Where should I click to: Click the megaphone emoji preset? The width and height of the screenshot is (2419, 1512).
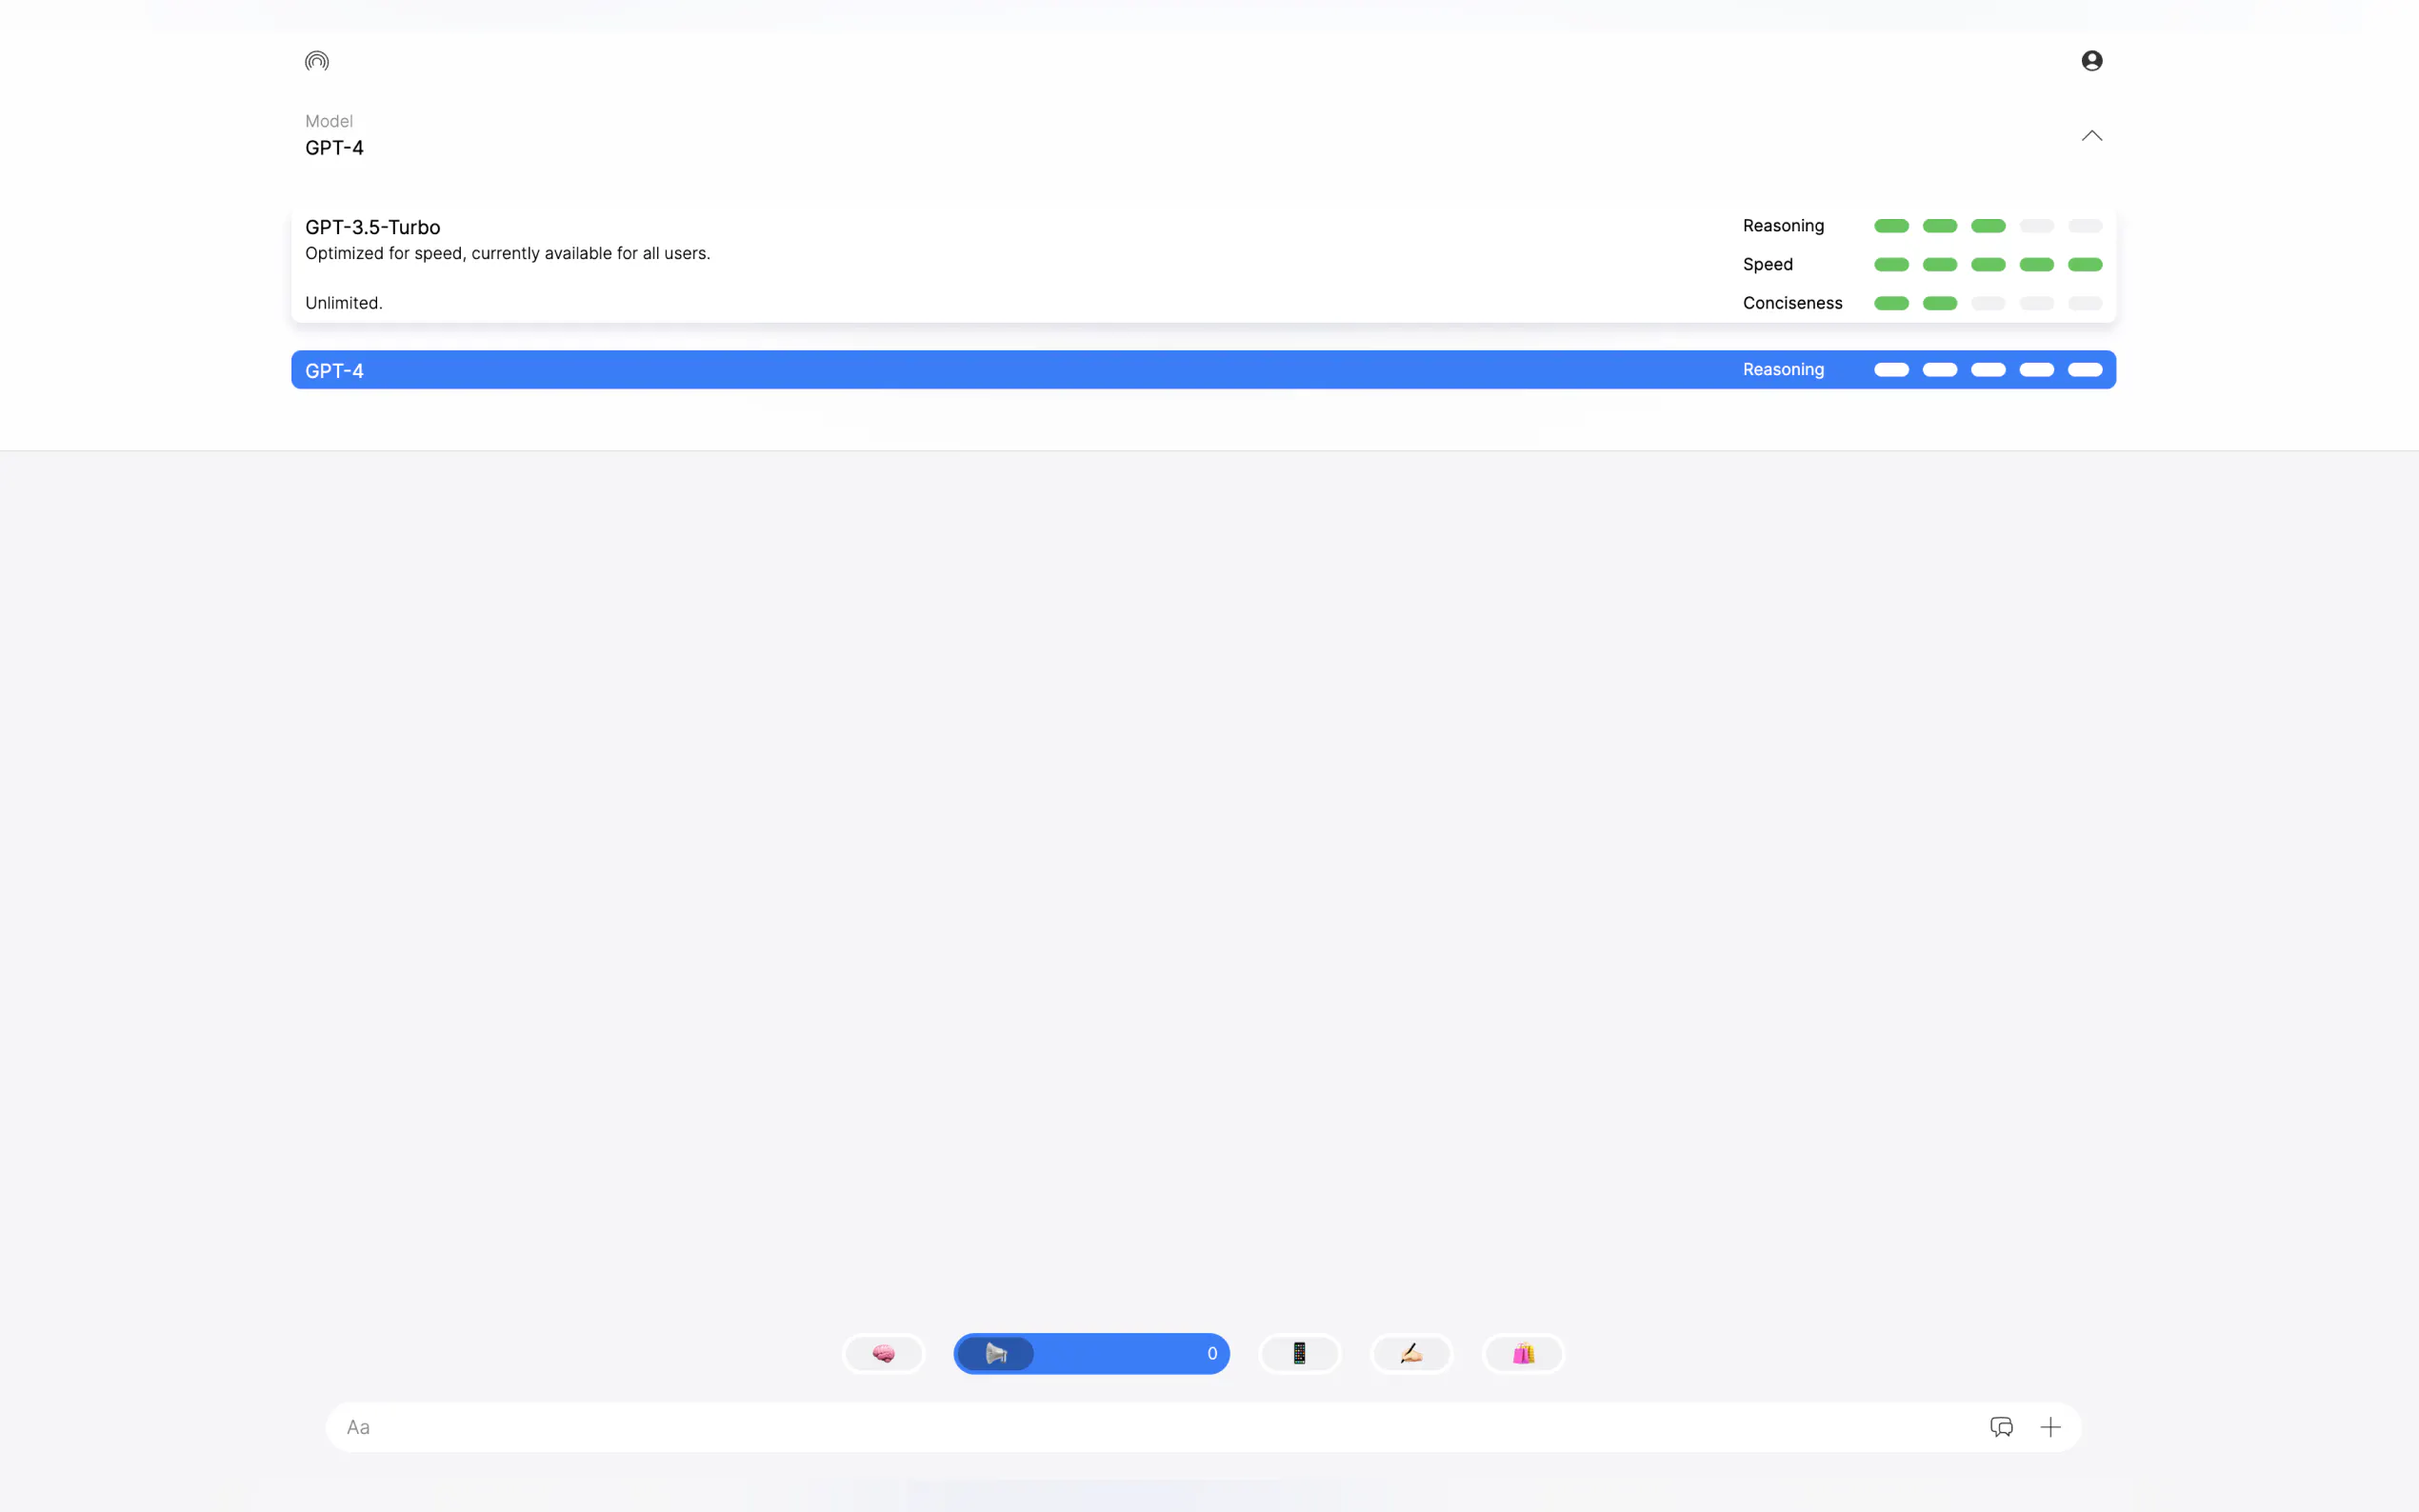tap(996, 1353)
